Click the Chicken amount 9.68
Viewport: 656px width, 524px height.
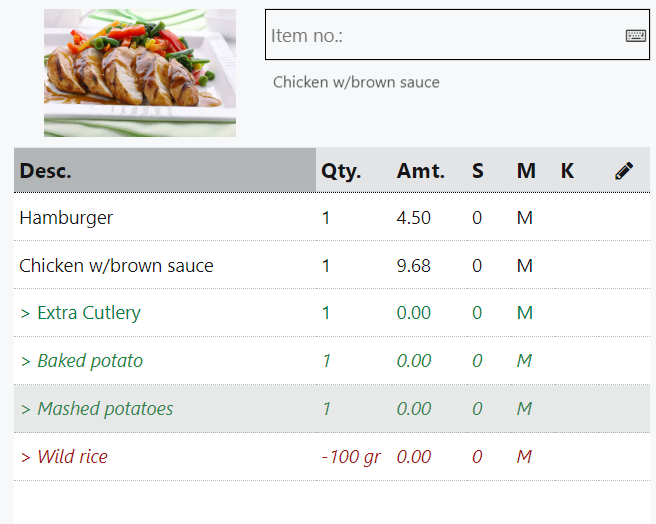tap(413, 266)
